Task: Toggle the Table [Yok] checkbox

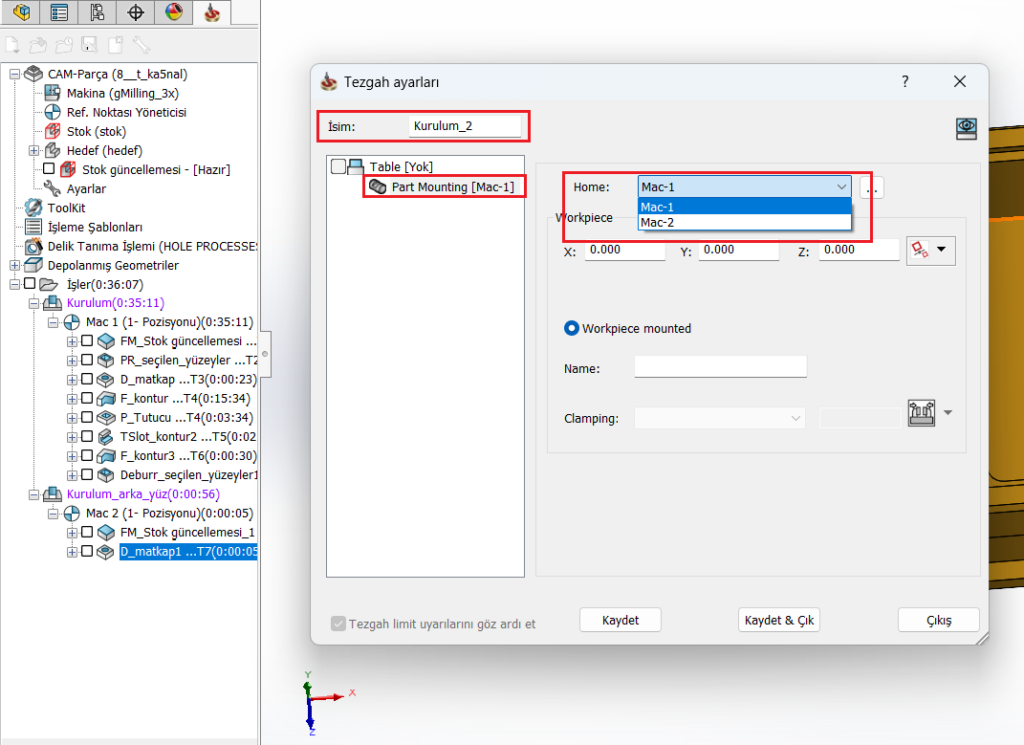Action: click(337, 166)
